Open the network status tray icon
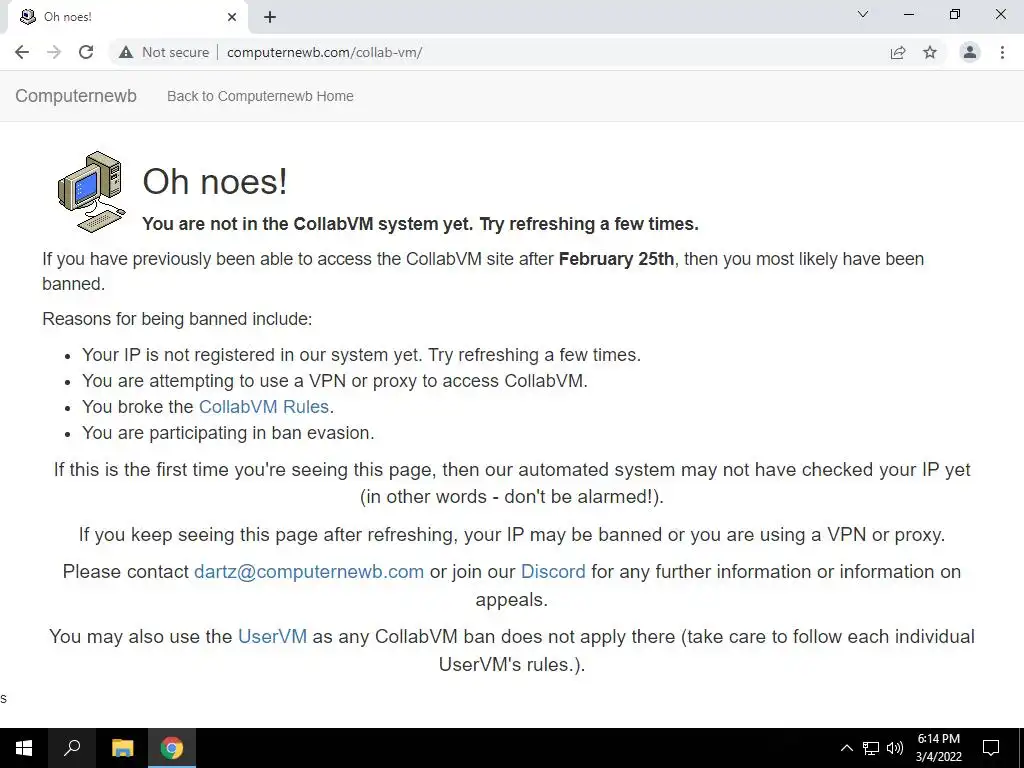The image size is (1024, 768). (x=871, y=748)
